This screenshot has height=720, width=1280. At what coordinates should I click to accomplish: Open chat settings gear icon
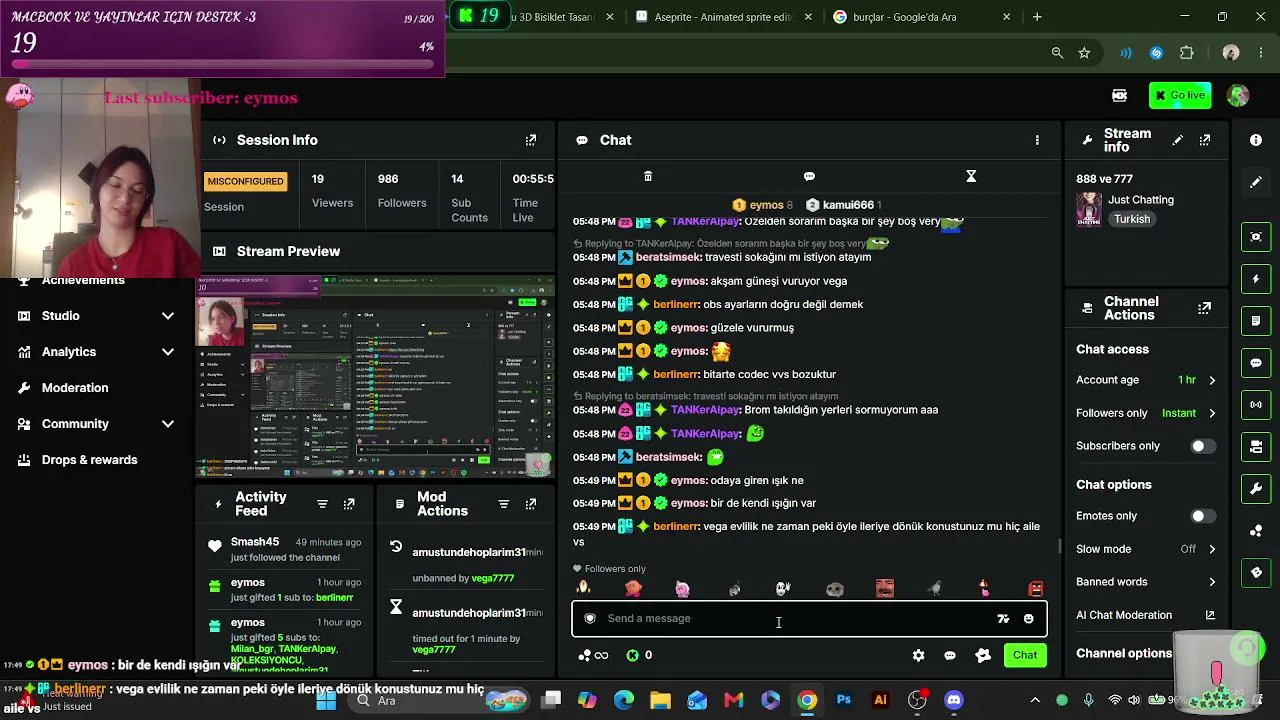pyautogui.click(x=918, y=656)
